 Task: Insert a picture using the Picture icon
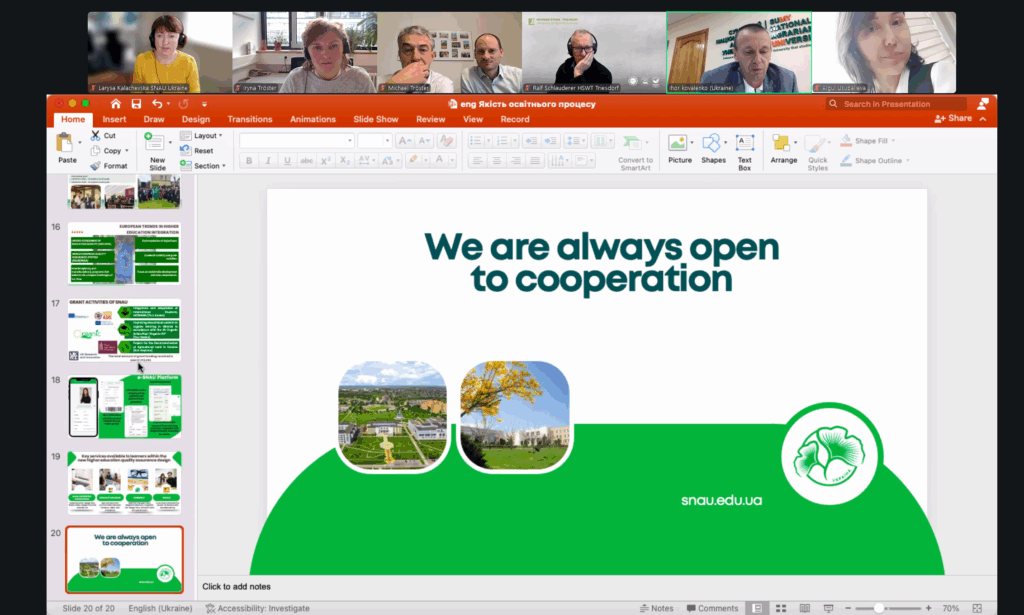(680, 147)
